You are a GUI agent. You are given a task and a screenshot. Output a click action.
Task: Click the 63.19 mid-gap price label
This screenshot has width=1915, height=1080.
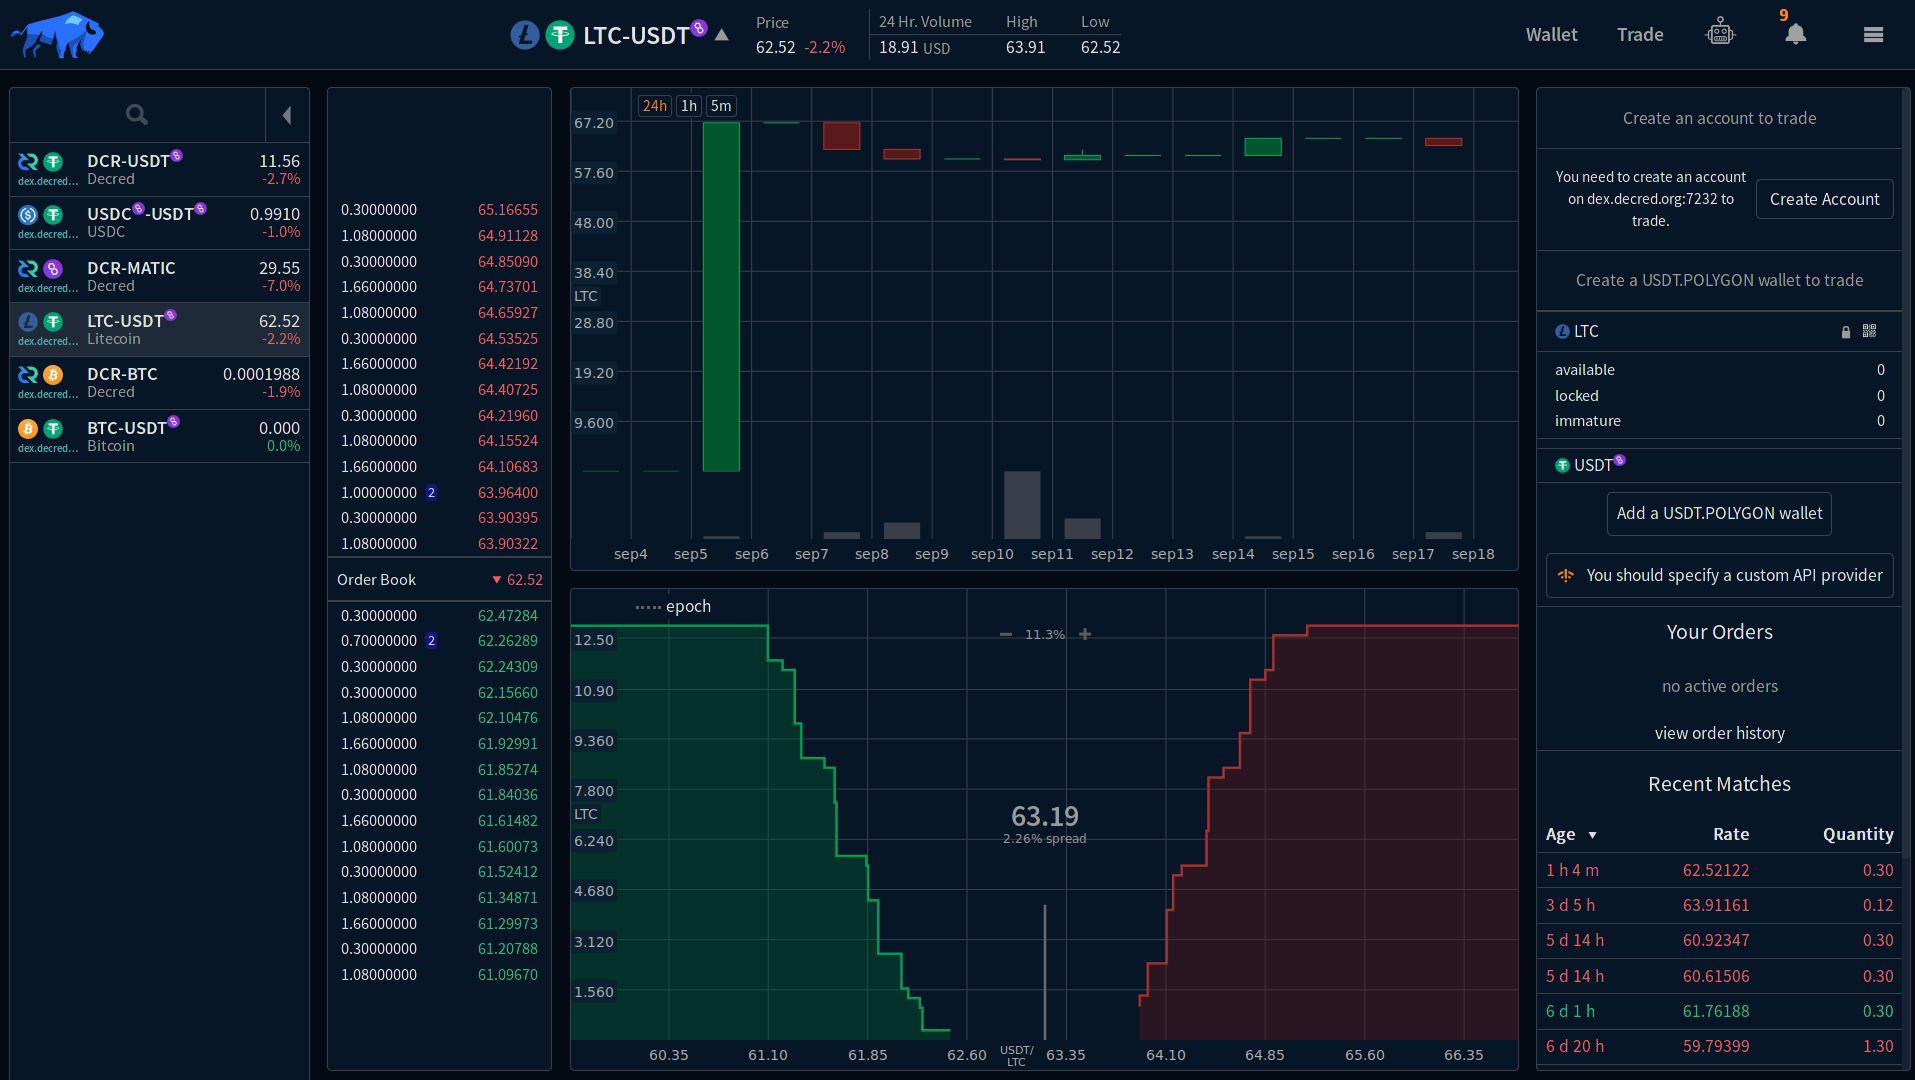pos(1045,816)
